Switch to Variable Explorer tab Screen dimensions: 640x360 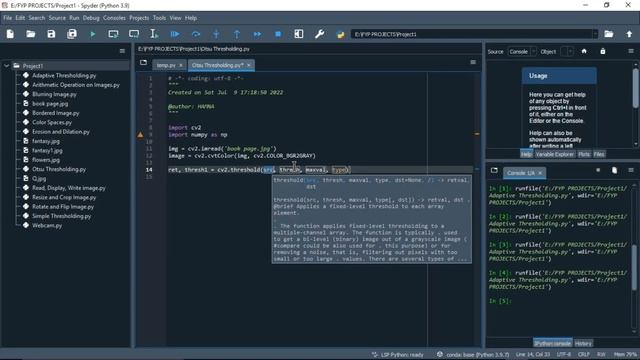[x=554, y=154]
